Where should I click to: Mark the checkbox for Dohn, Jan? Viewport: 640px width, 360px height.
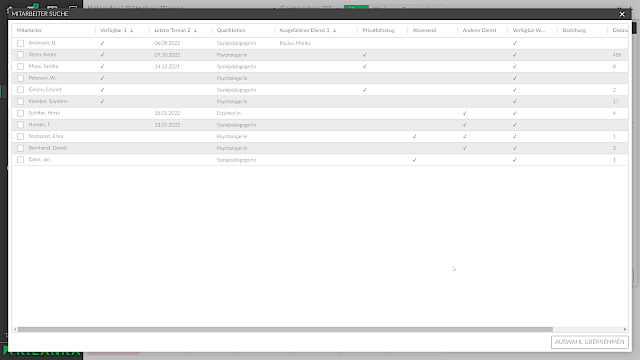coord(20,160)
